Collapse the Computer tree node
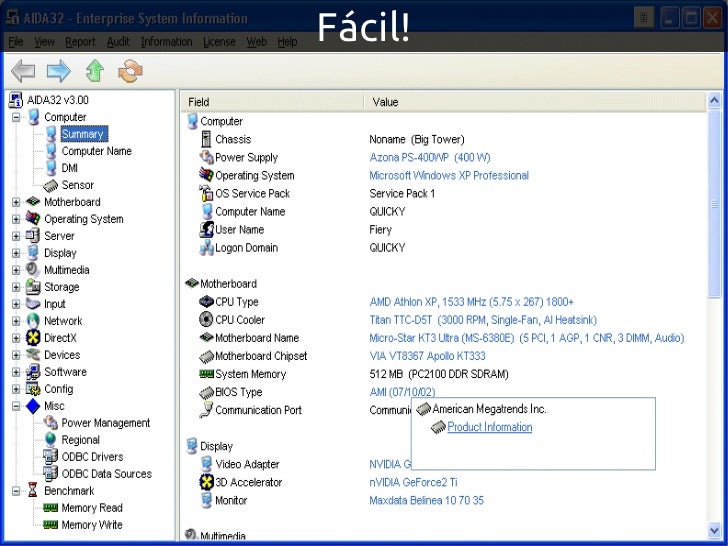This screenshot has height=546, width=728. coord(16,117)
